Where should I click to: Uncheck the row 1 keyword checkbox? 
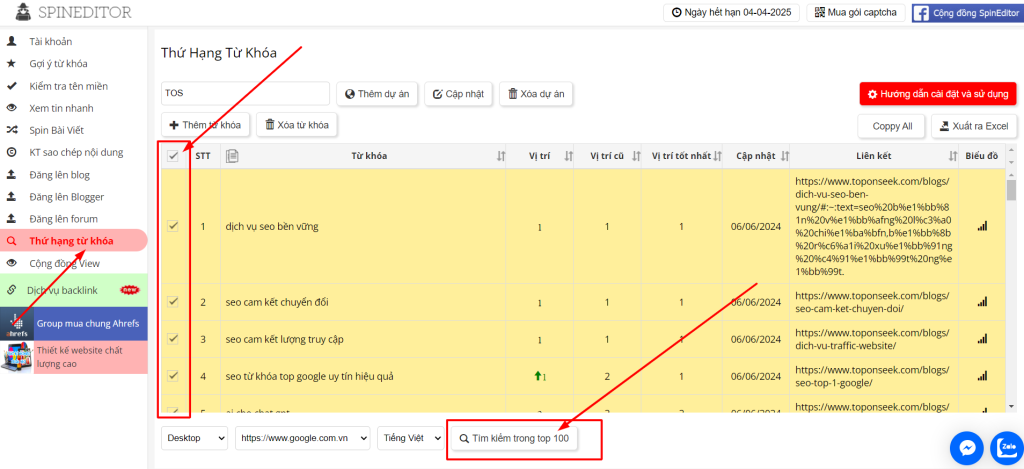173,226
